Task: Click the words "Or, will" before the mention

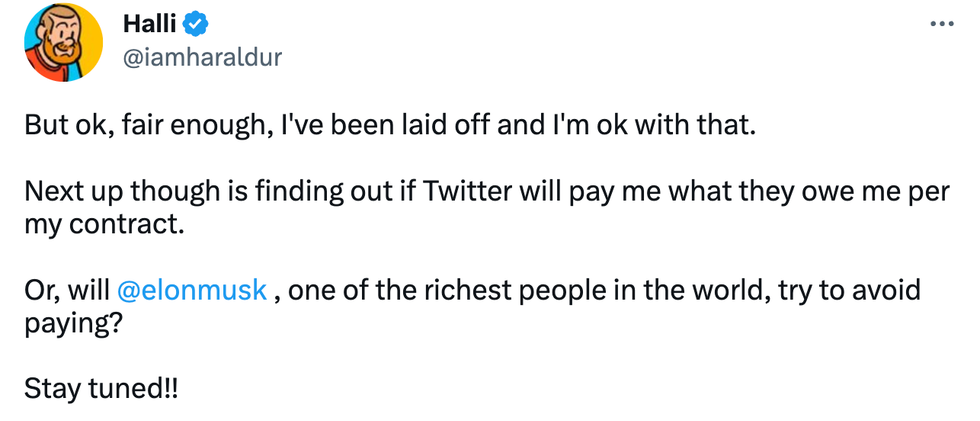Action: [x=67, y=291]
